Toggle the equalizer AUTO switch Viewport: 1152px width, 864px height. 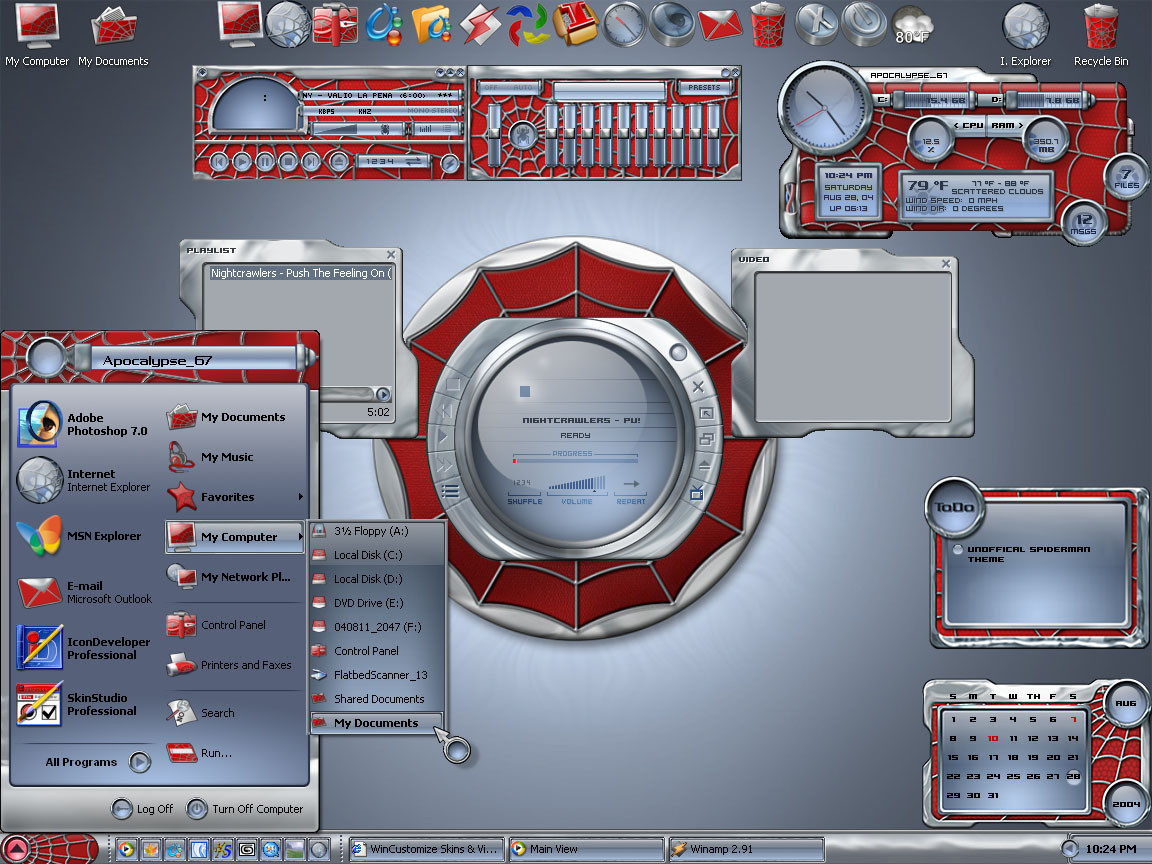pyautogui.click(x=523, y=87)
